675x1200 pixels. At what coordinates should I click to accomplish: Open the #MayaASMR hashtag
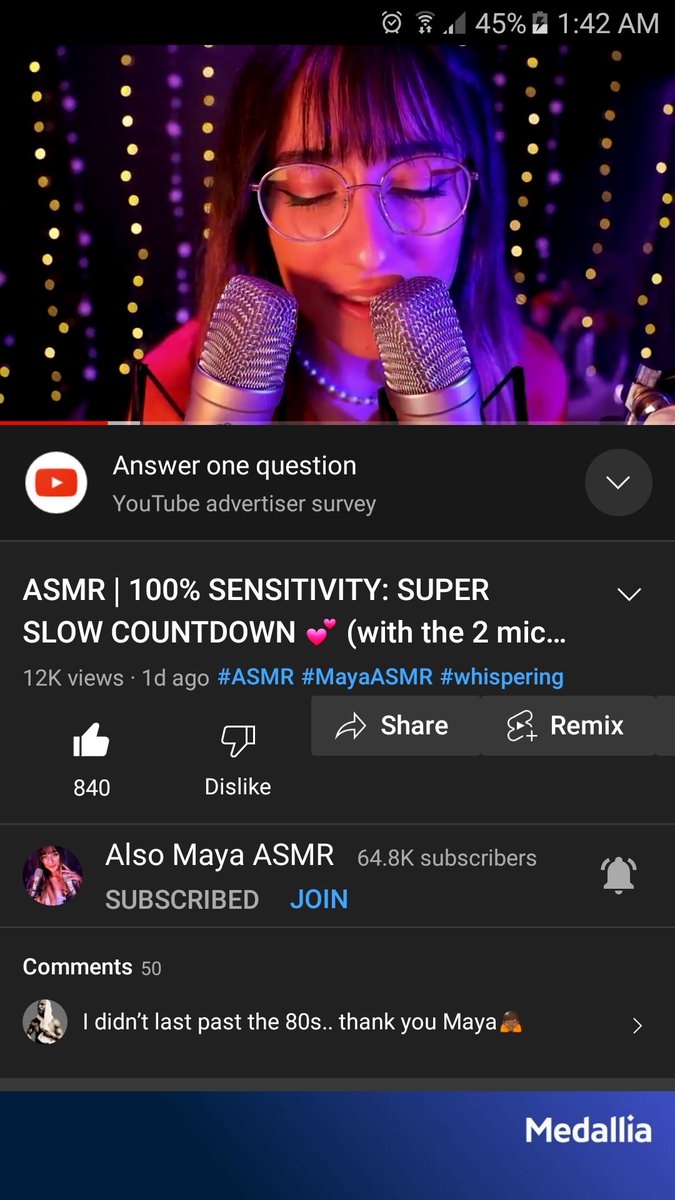(367, 677)
